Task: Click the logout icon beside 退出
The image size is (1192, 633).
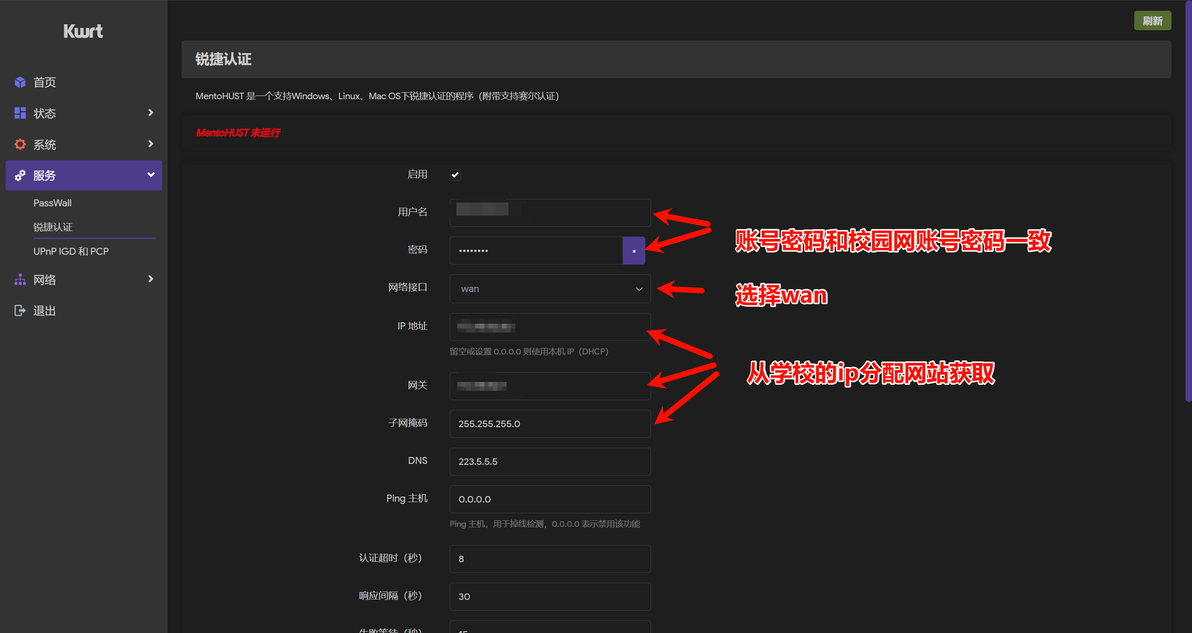Action: 21,311
